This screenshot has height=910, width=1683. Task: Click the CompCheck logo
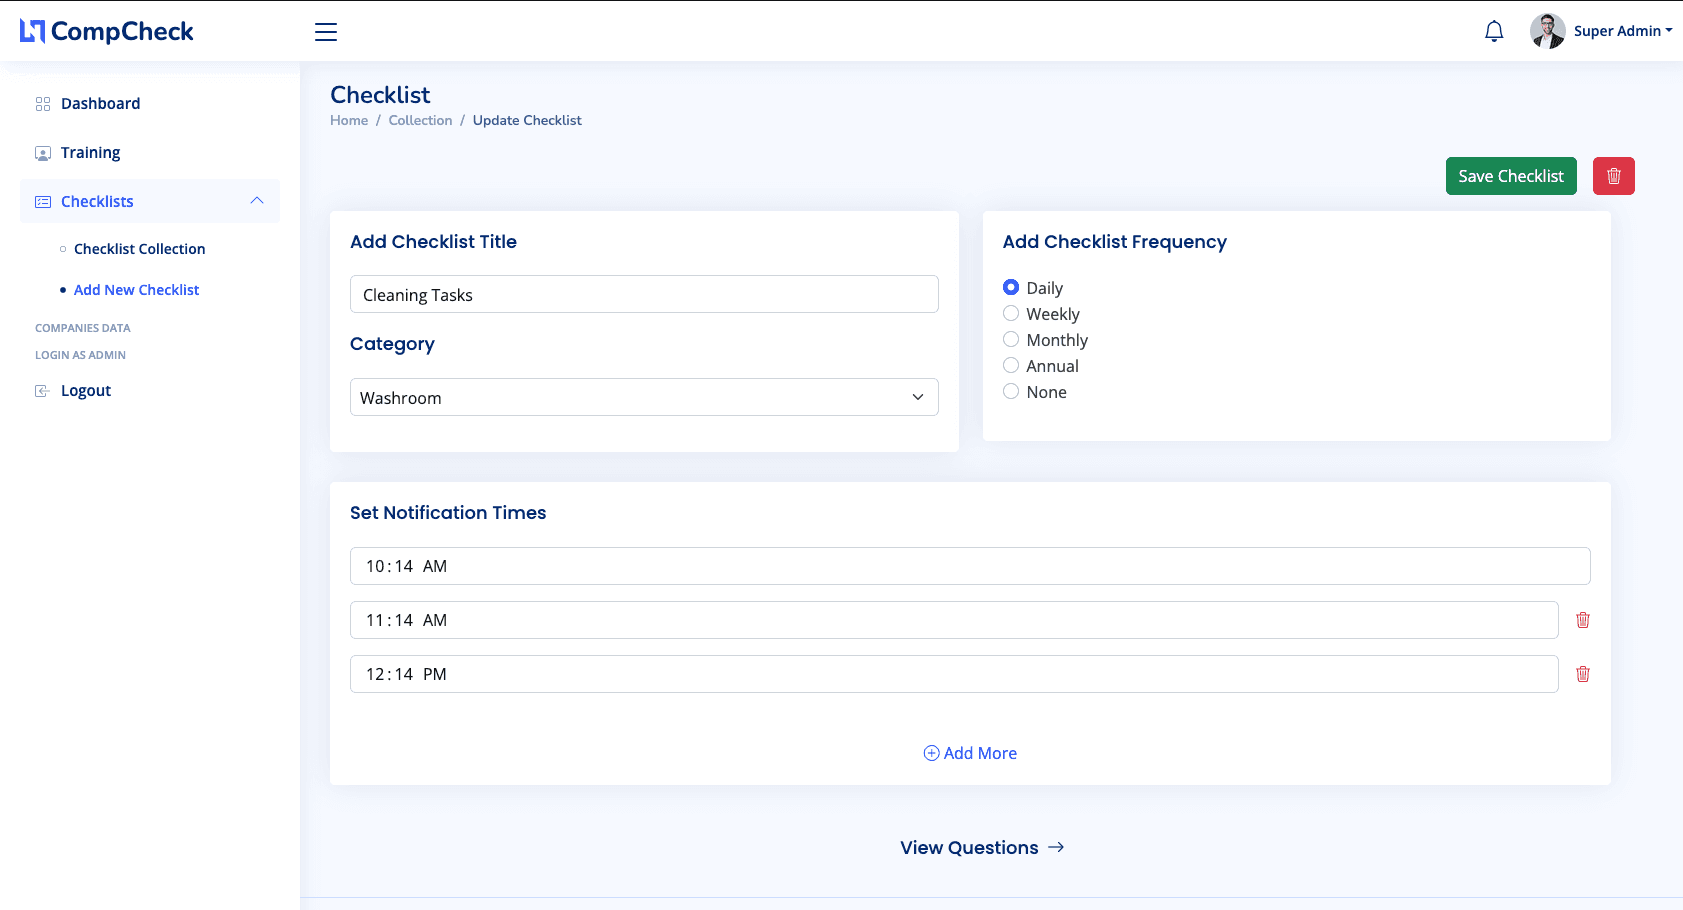point(107,31)
